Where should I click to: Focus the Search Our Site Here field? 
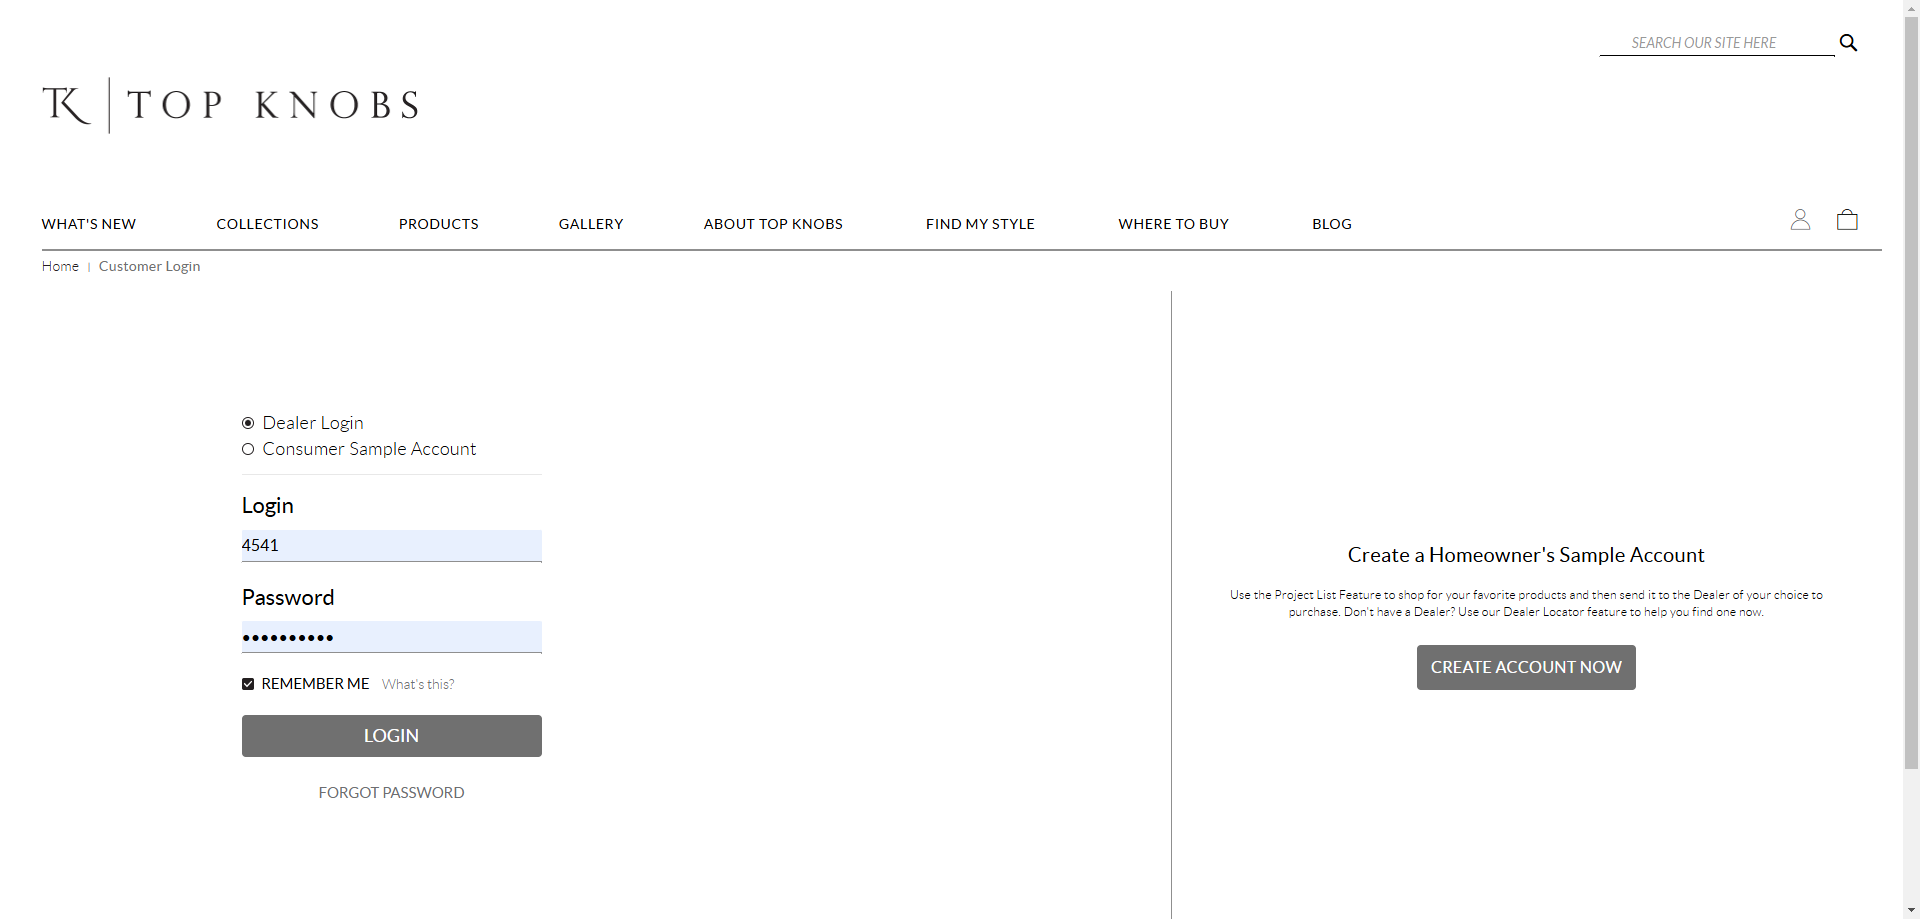(1717, 43)
